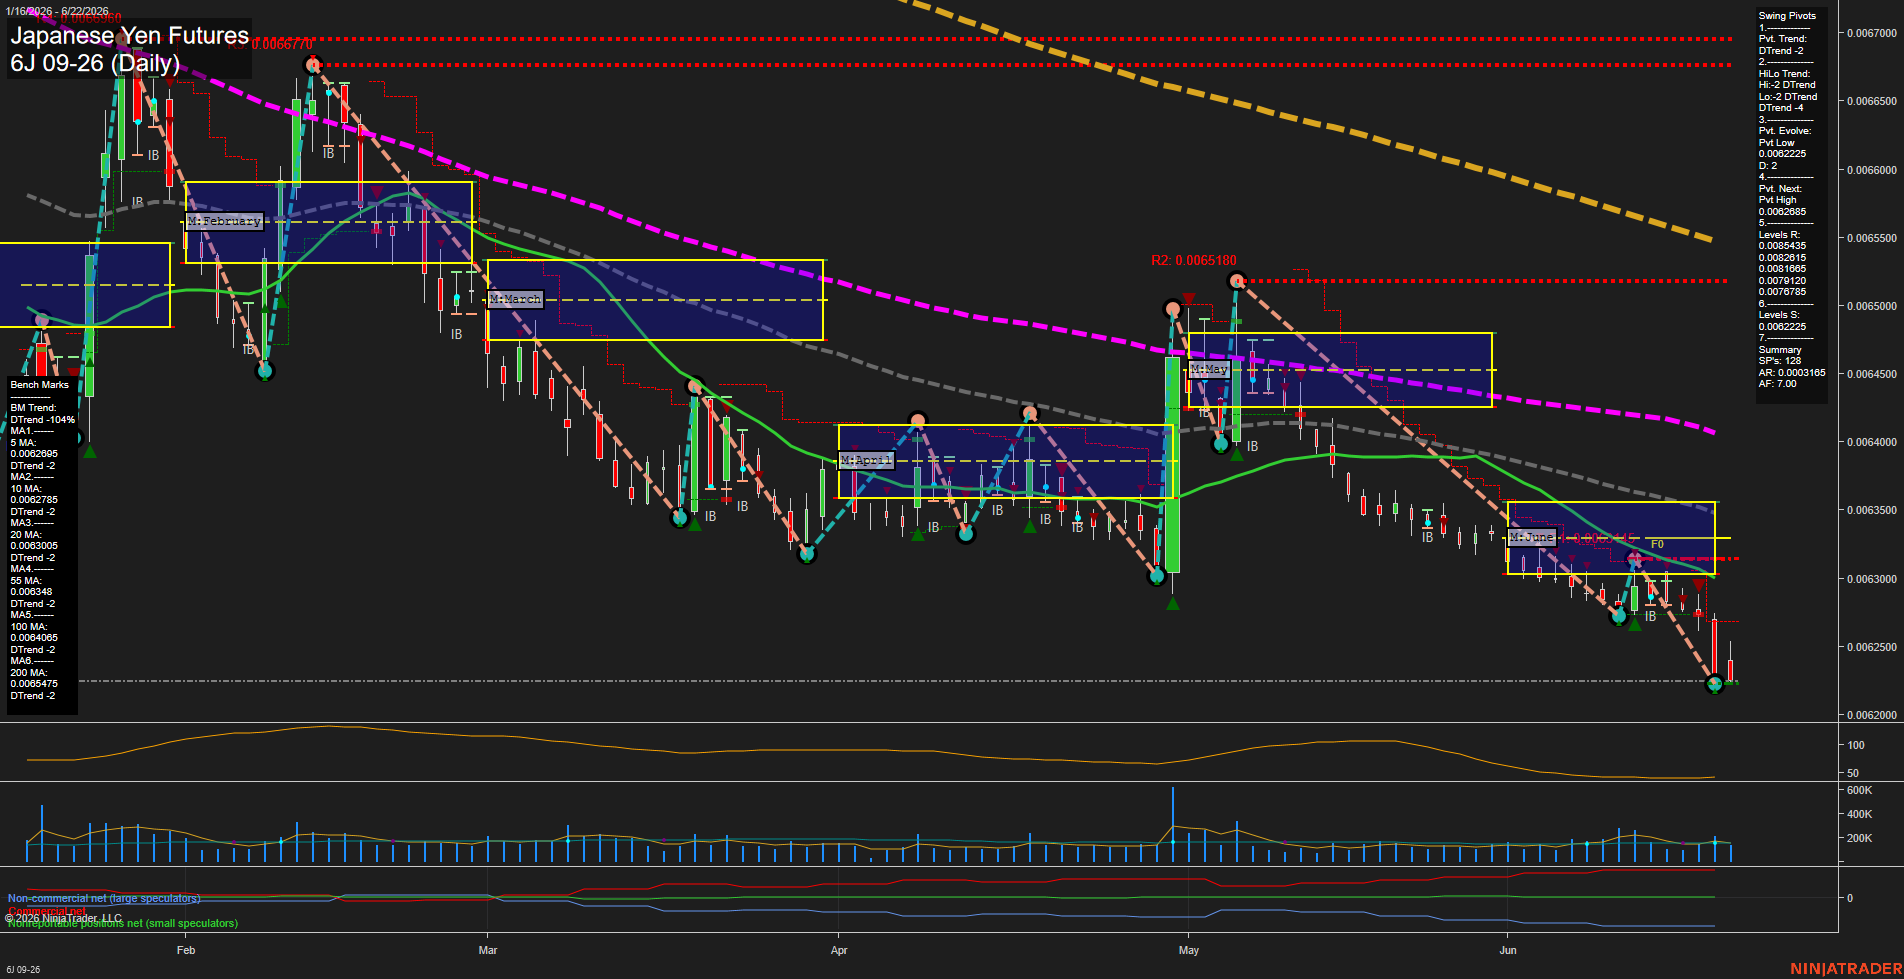Image resolution: width=1904 pixels, height=979 pixels.
Task: Click the 'Non-commercial net (large speculators)' legend
Action: pyautogui.click(x=104, y=898)
